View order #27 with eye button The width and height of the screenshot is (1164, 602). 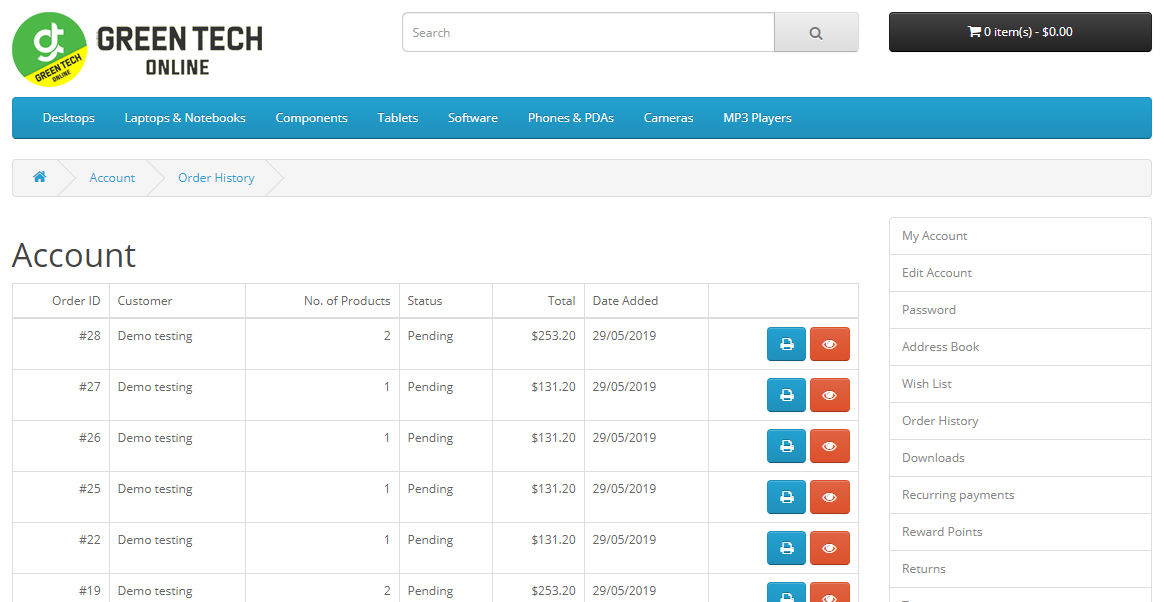click(829, 396)
